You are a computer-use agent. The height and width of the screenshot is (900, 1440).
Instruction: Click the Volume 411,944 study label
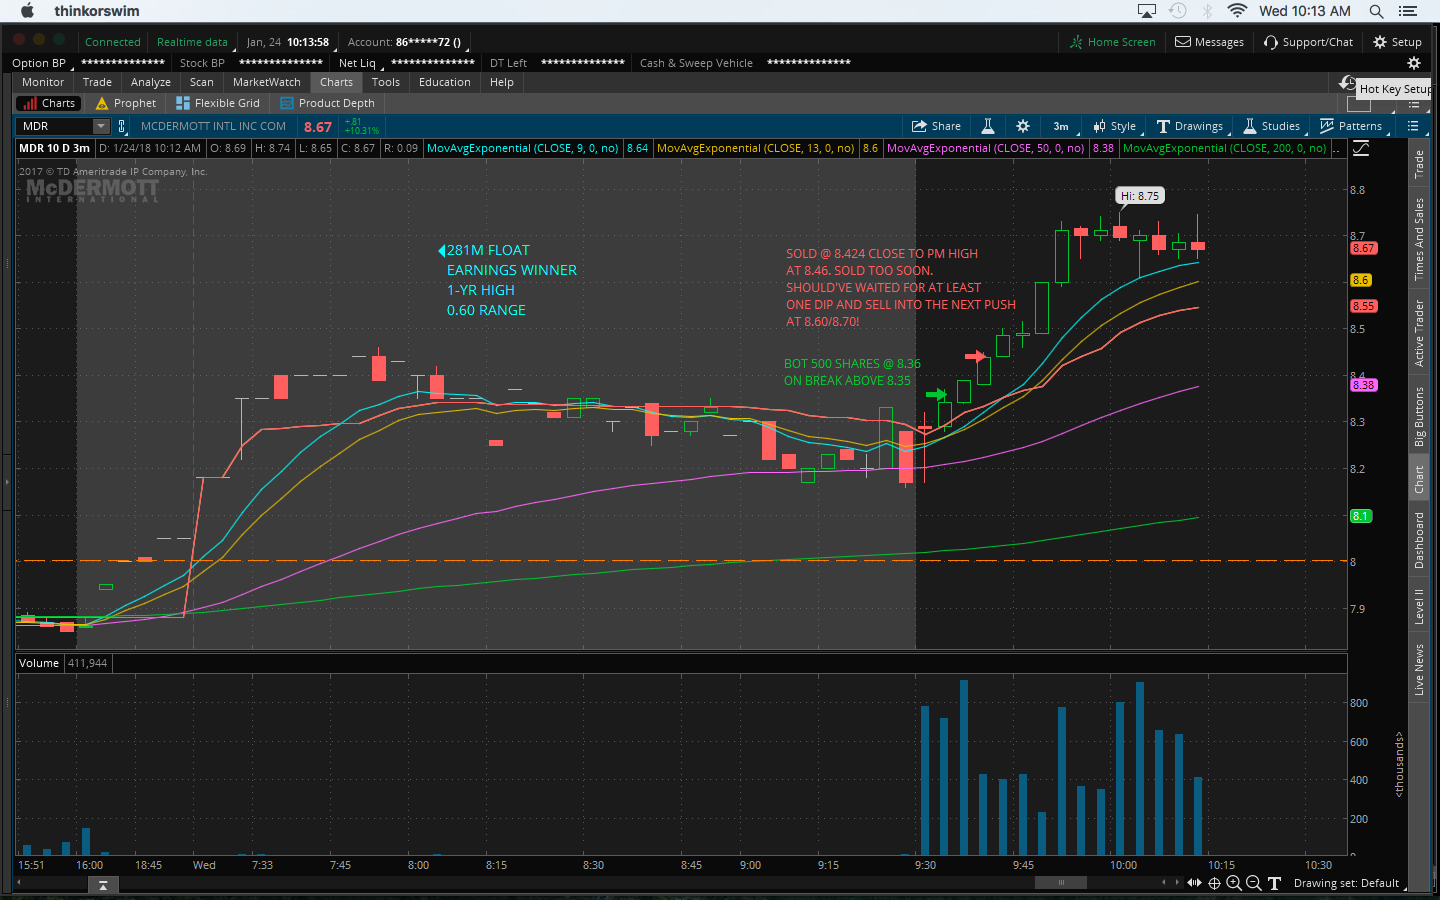63,663
